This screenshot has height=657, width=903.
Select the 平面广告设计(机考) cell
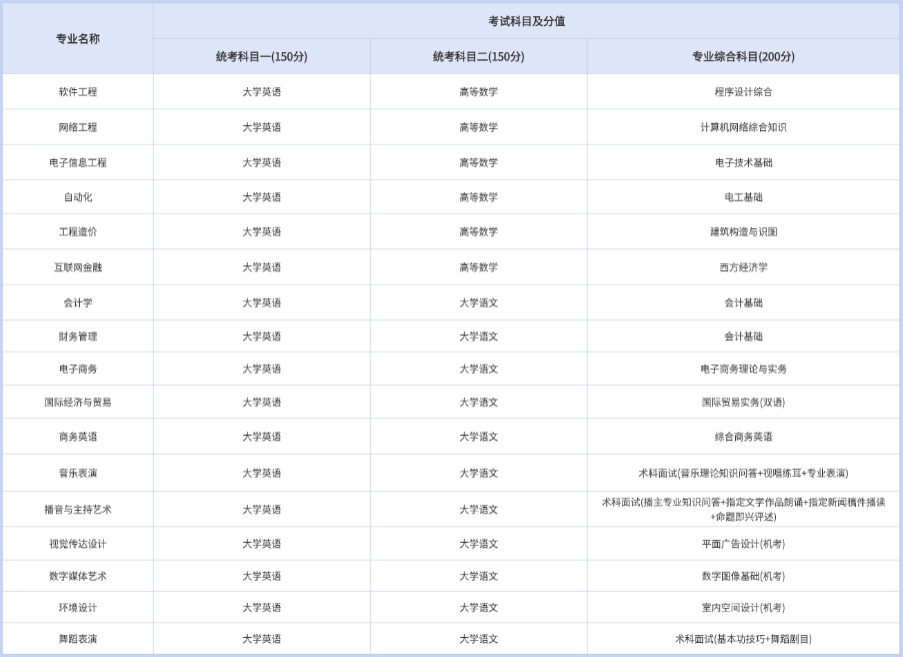click(743, 544)
